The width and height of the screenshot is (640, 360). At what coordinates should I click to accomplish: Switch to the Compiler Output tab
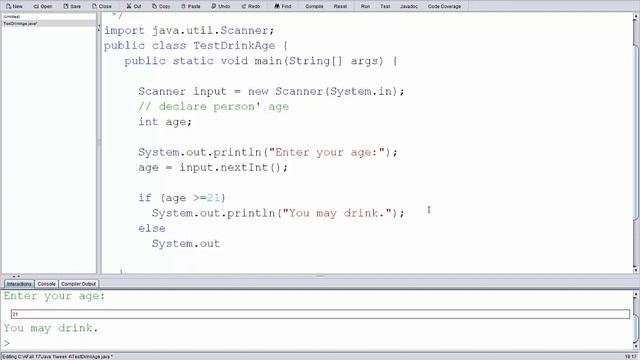tap(78, 284)
